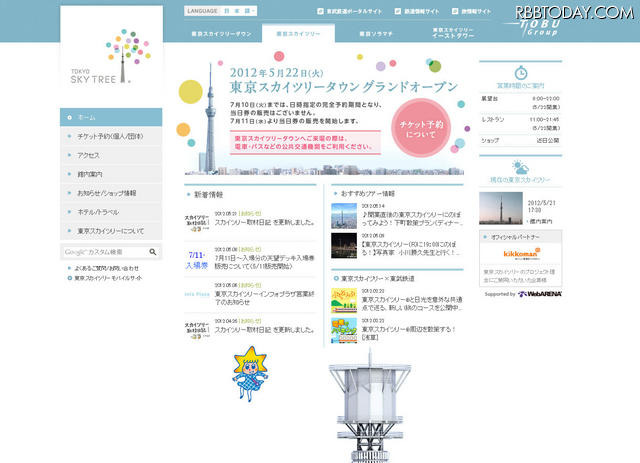The image size is (640, 463).
Task: Open the 館内案内 link beside live camera
Action: [x=541, y=221]
